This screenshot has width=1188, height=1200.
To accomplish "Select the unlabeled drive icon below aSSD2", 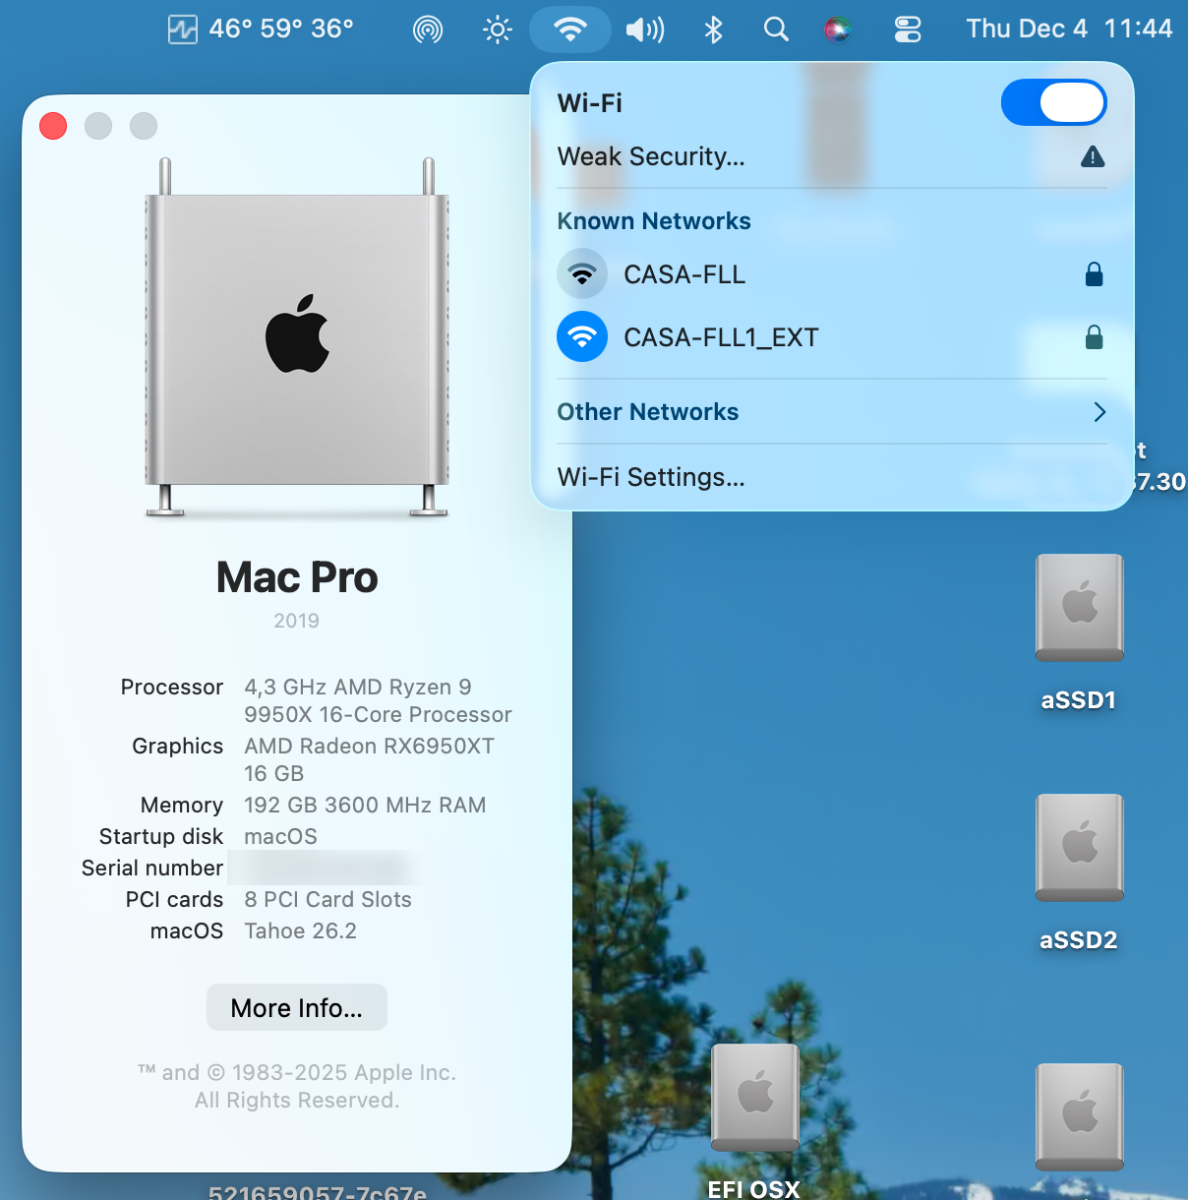I will (x=1080, y=1116).
